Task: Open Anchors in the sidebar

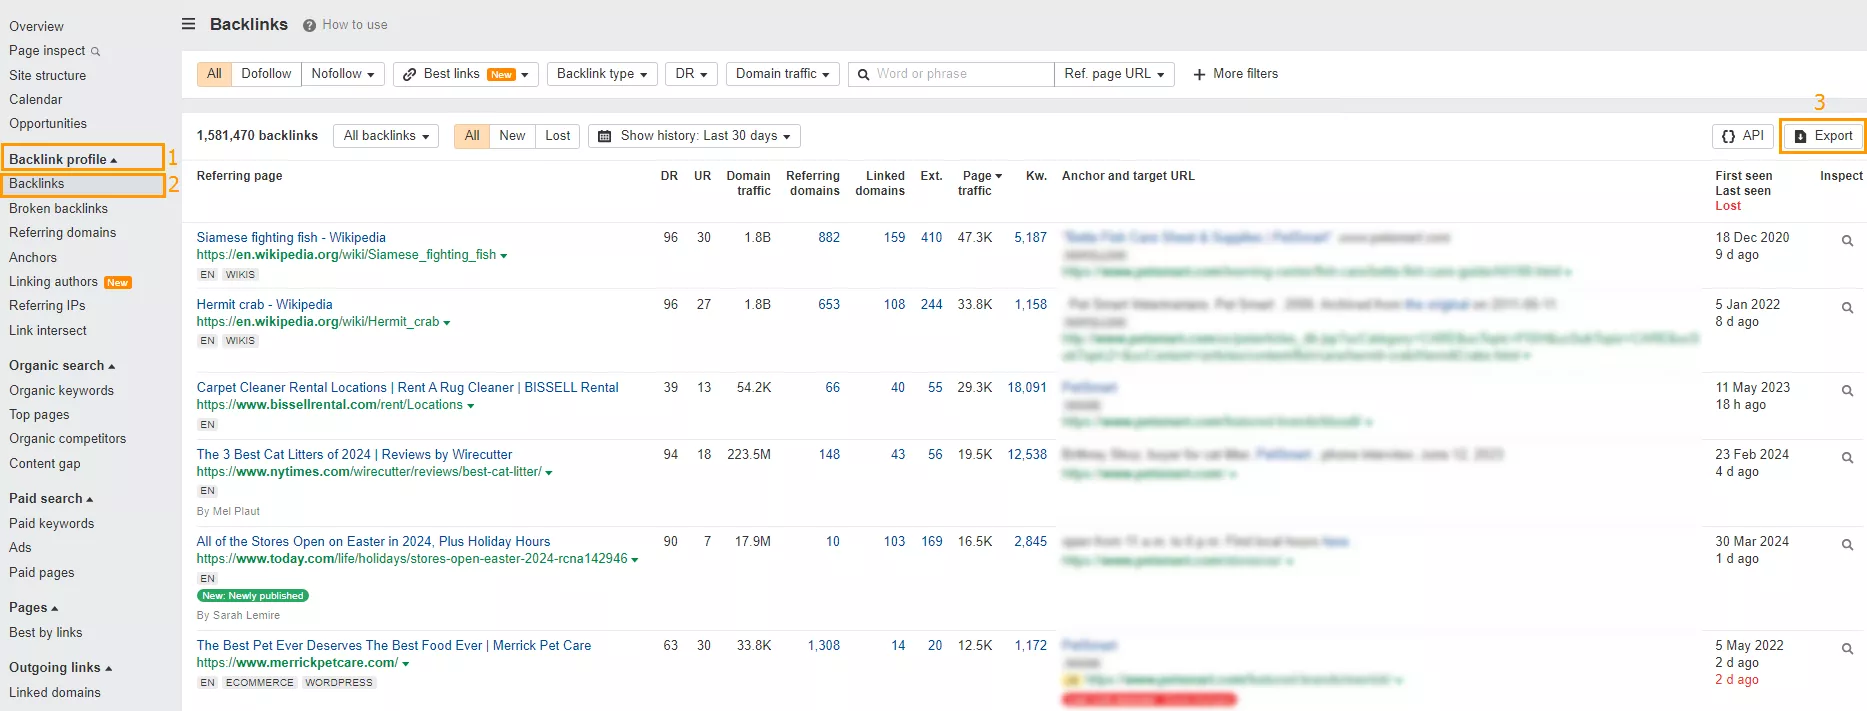Action: coord(33,258)
